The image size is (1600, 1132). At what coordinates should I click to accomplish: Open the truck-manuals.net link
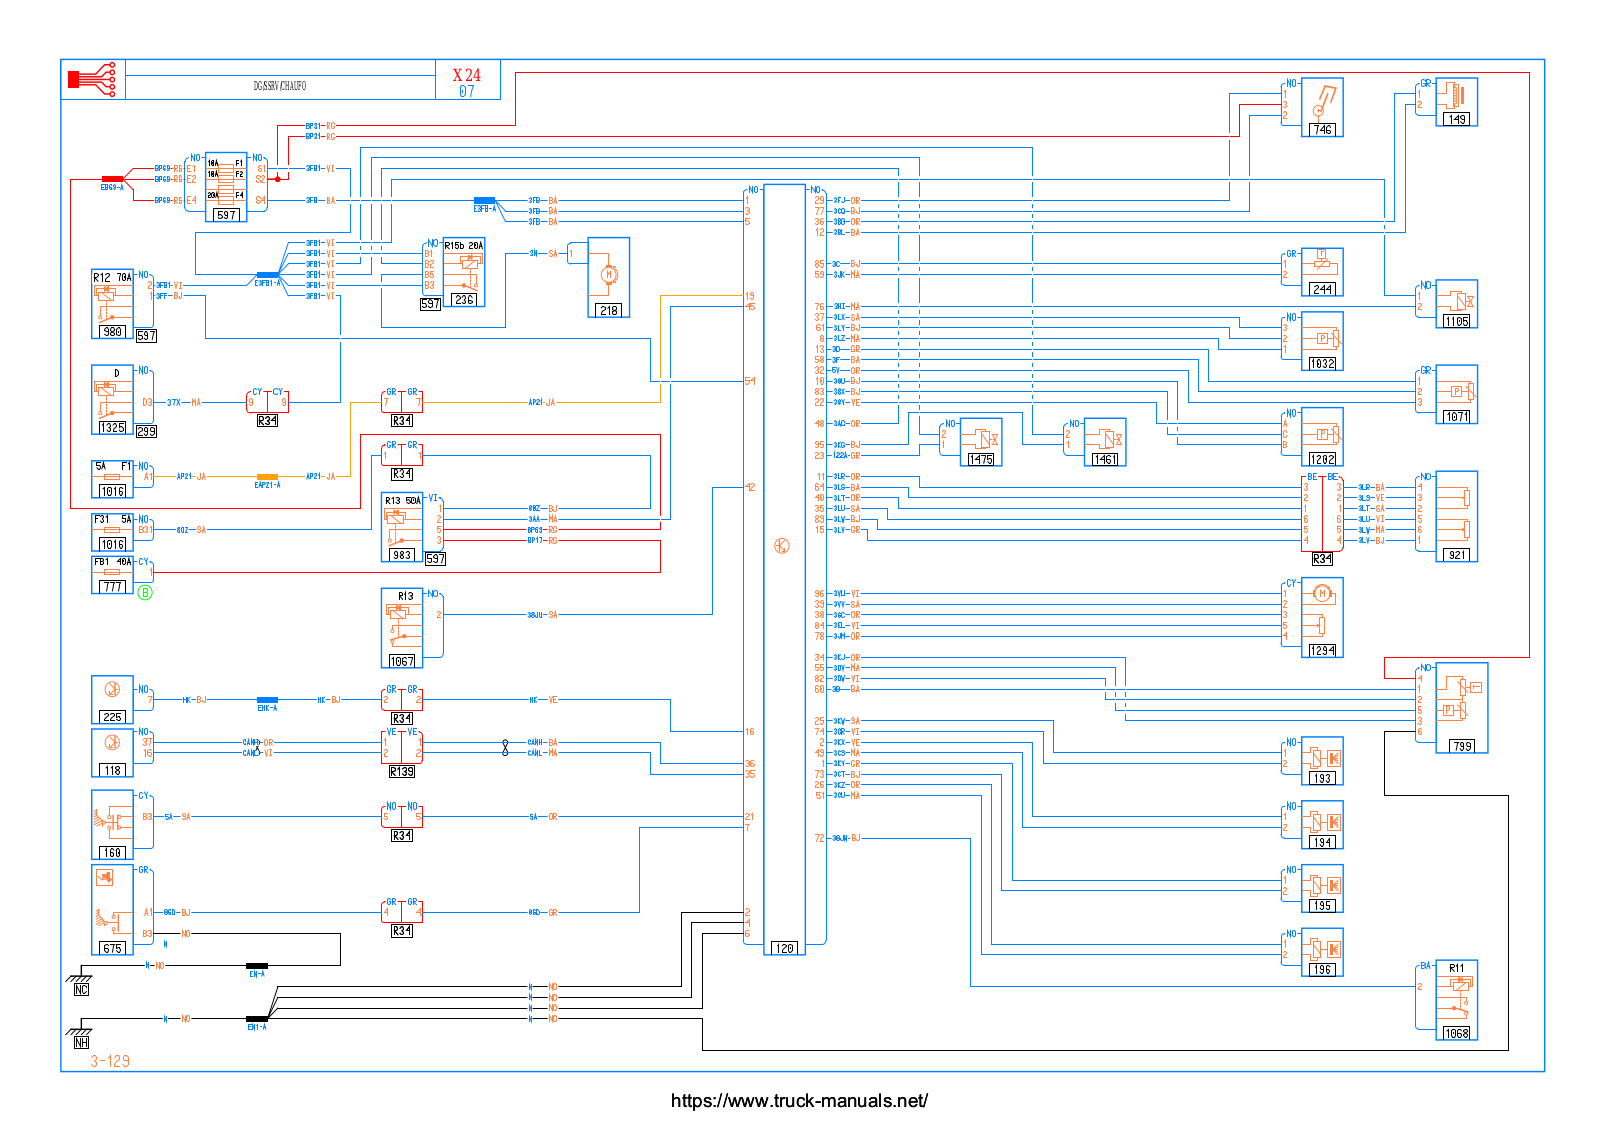[799, 1101]
